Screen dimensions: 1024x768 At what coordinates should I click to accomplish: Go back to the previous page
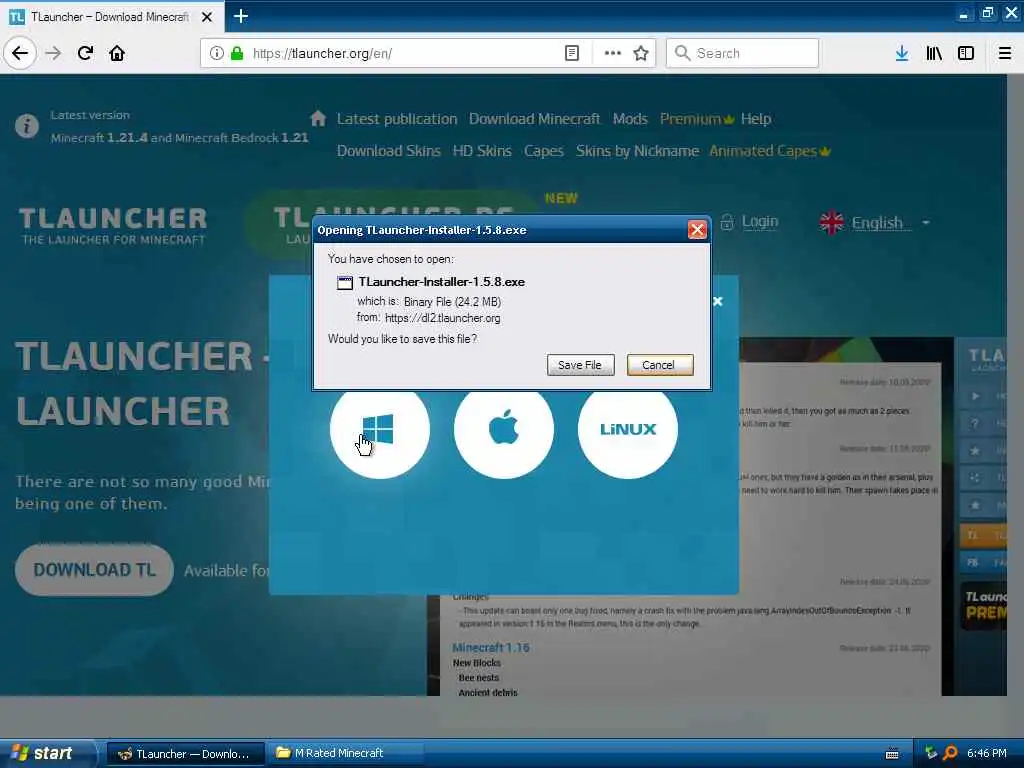click(x=20, y=53)
